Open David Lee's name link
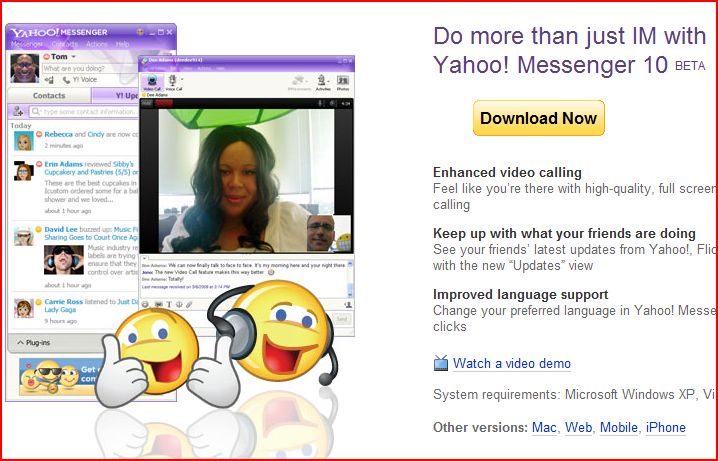Image resolution: width=718 pixels, height=461 pixels. (x=61, y=229)
